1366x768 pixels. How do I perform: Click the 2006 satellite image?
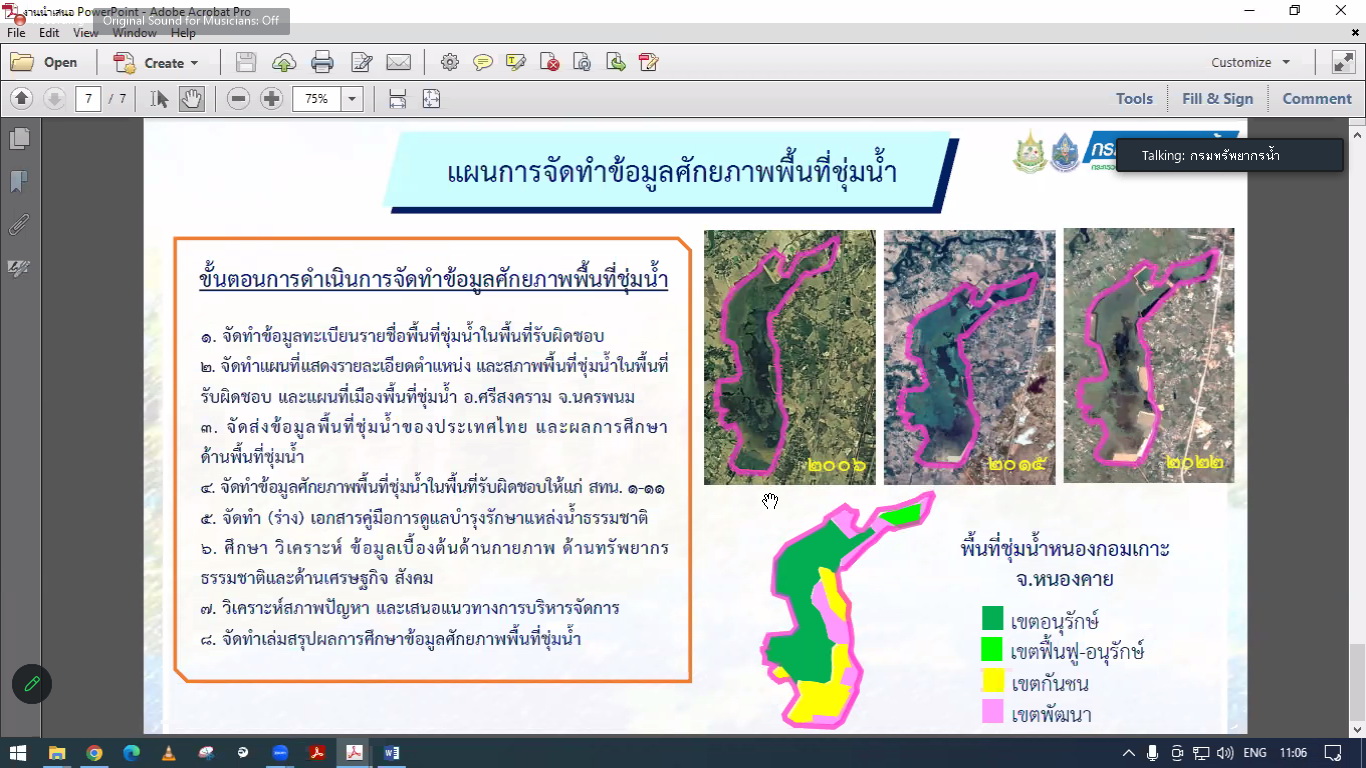point(790,357)
